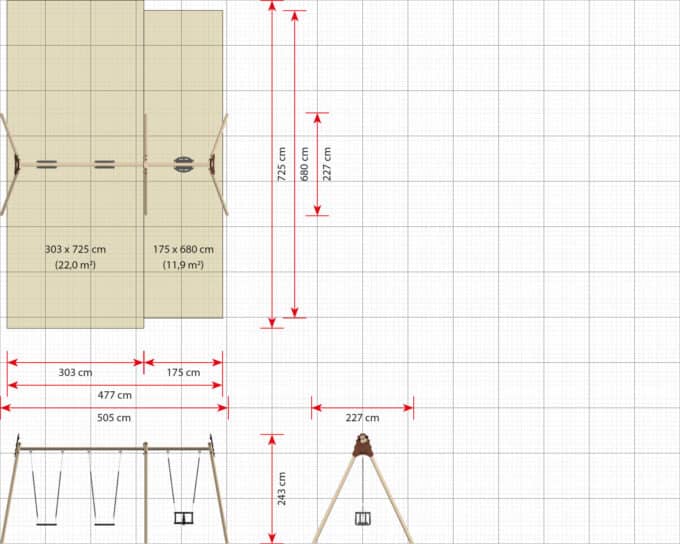Image resolution: width=680 pixels, height=544 pixels.
Task: Select the vertical 725 cm dimension label
Action: (281, 164)
